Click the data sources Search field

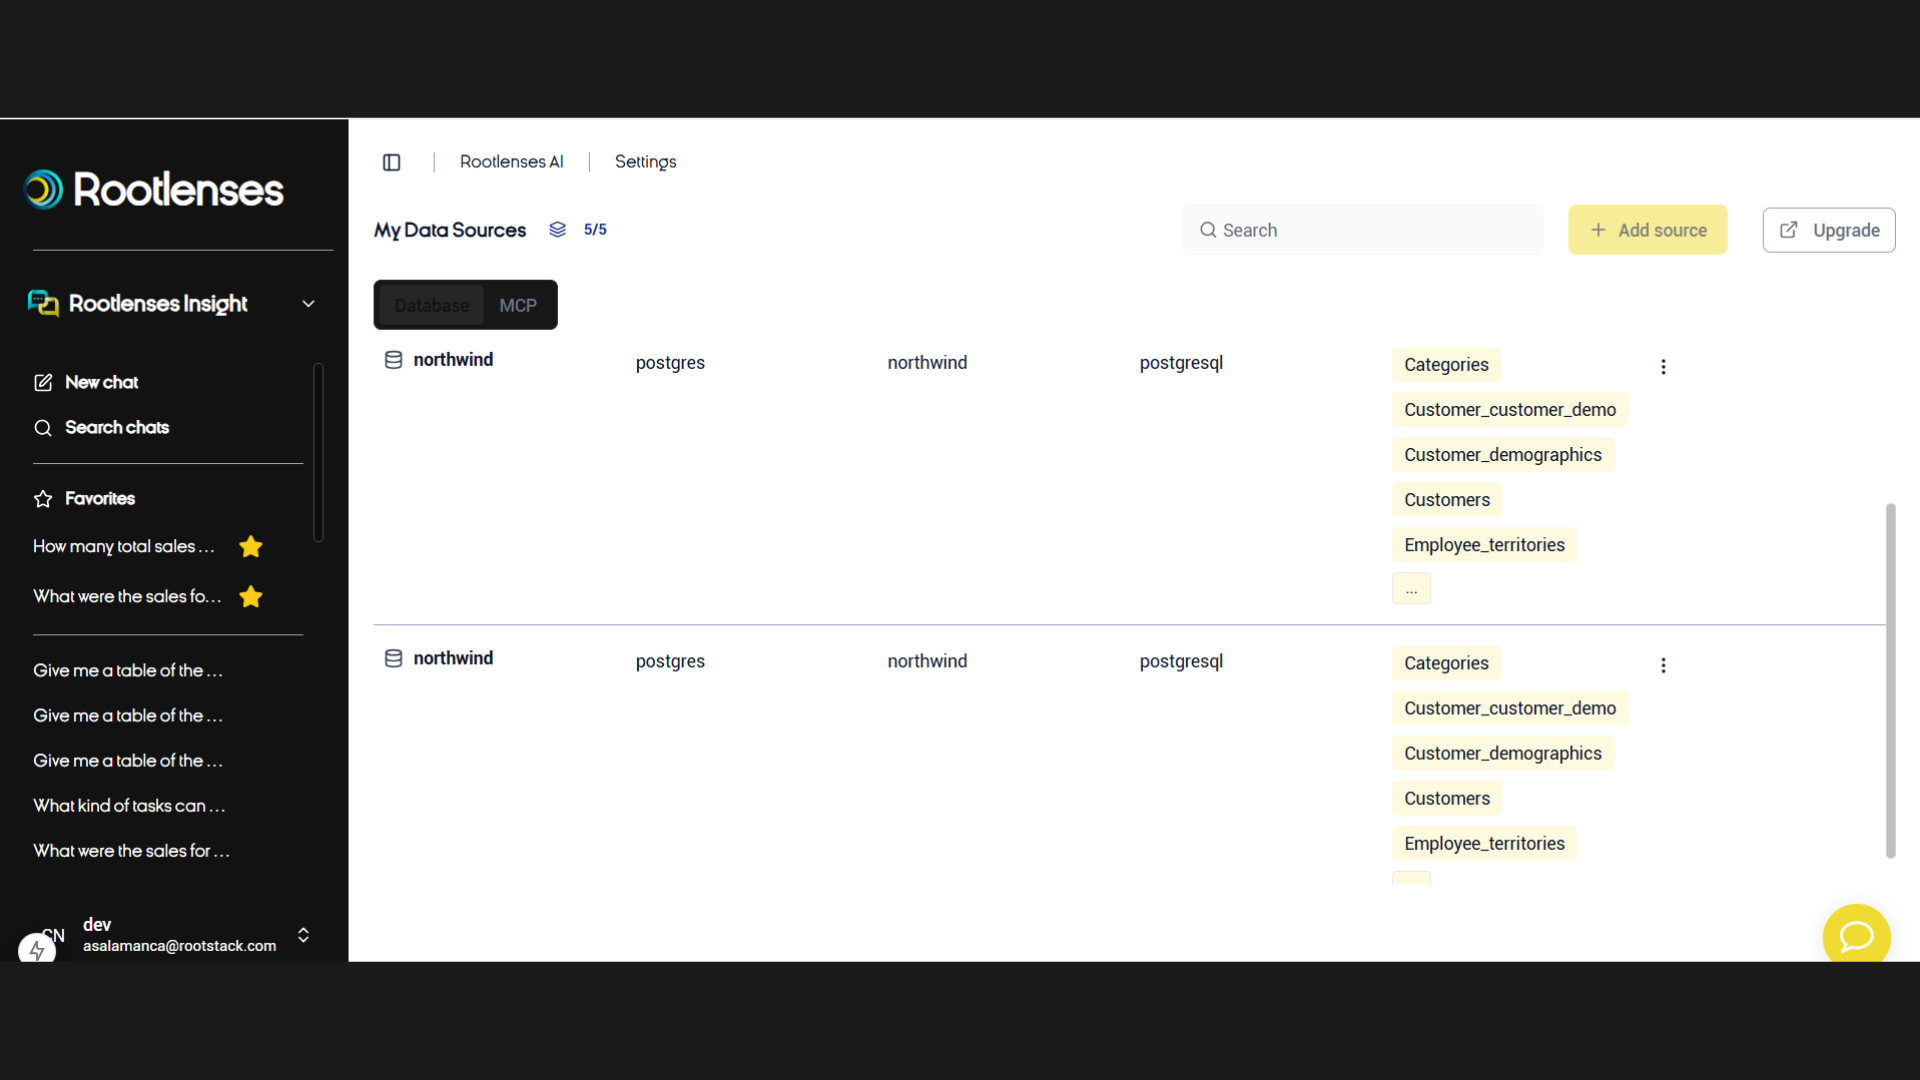pyautogui.click(x=1362, y=229)
